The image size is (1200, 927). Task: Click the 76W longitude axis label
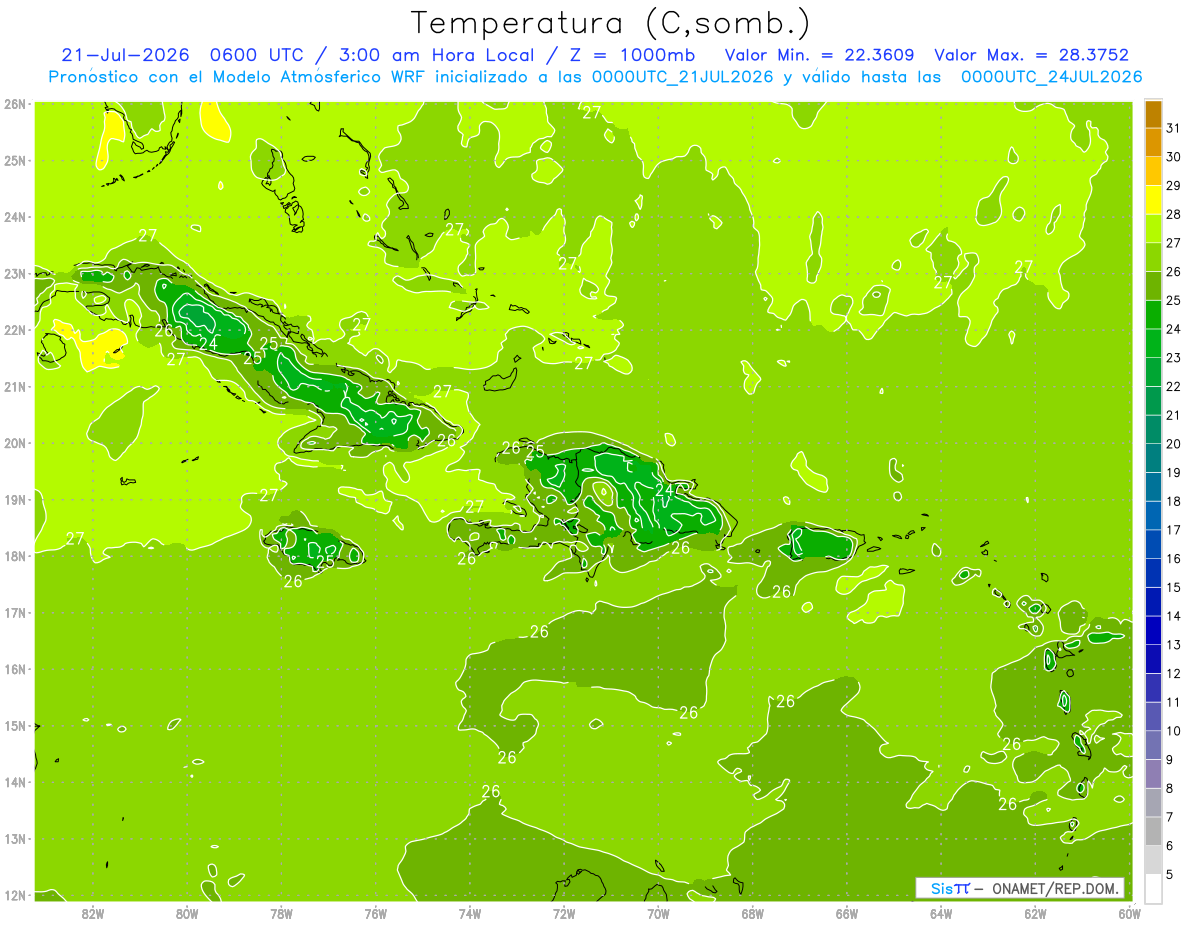376,913
